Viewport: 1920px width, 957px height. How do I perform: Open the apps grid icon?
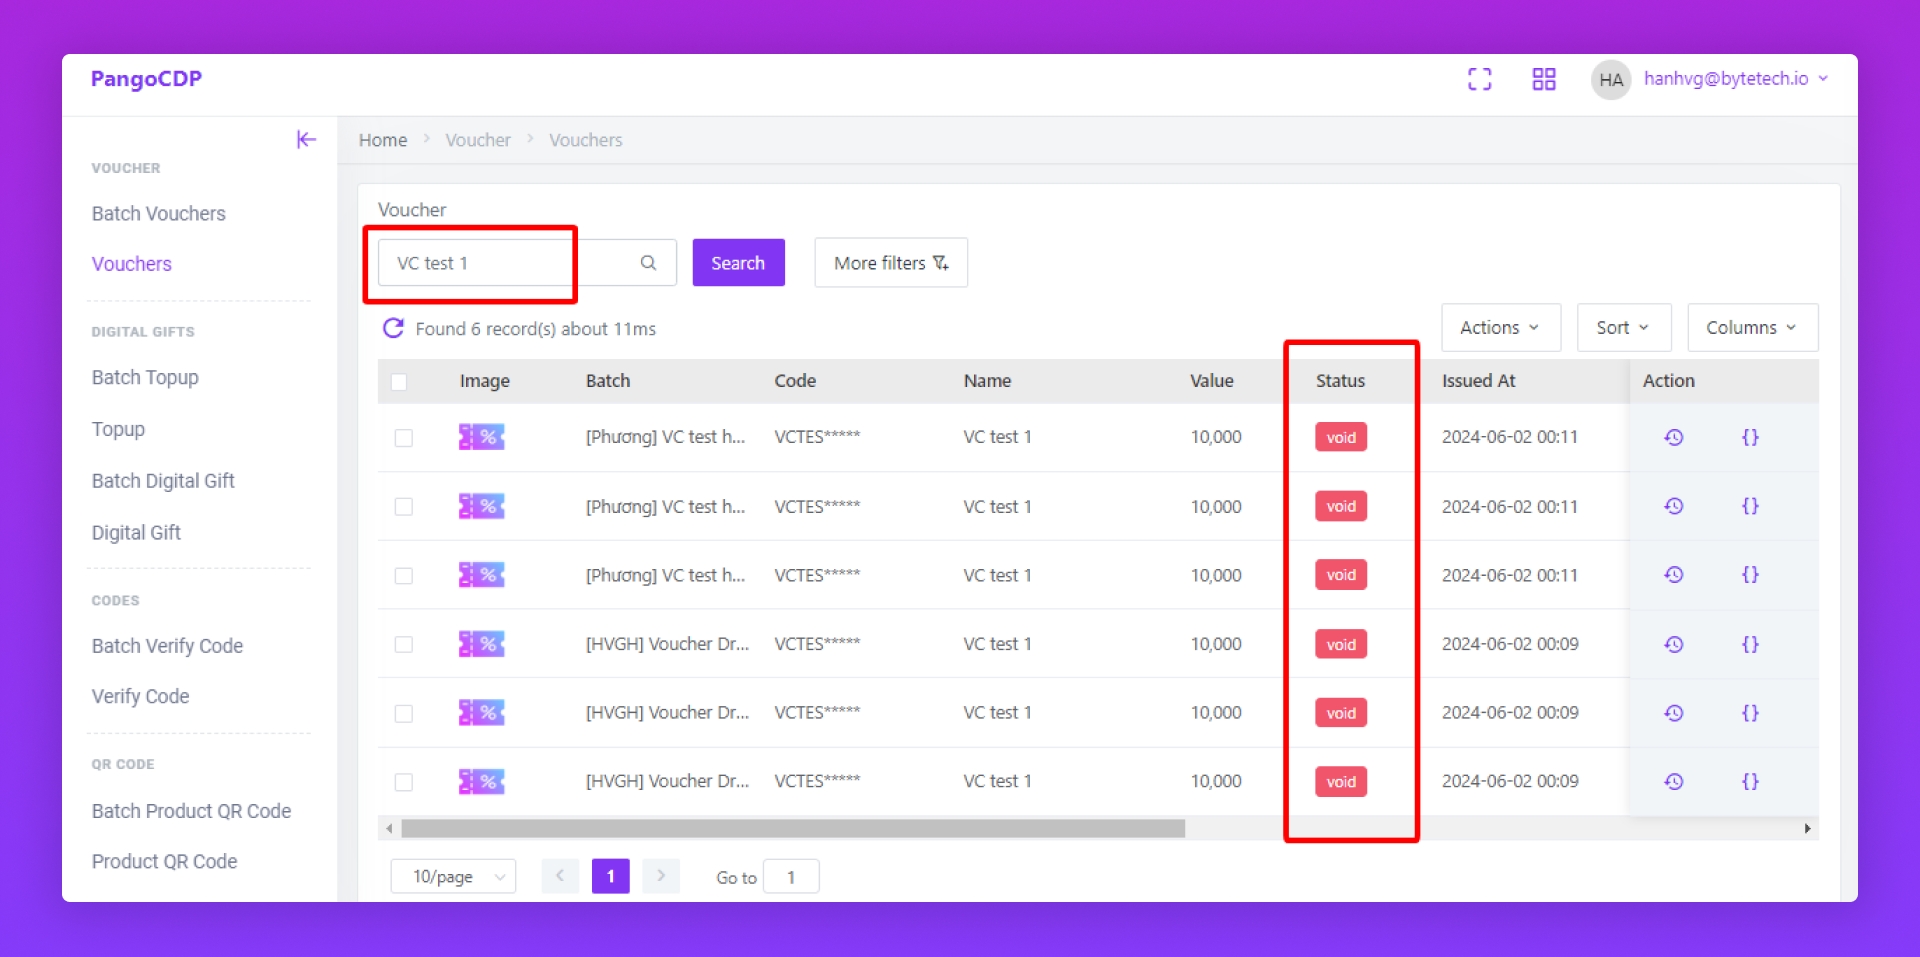[x=1543, y=80]
